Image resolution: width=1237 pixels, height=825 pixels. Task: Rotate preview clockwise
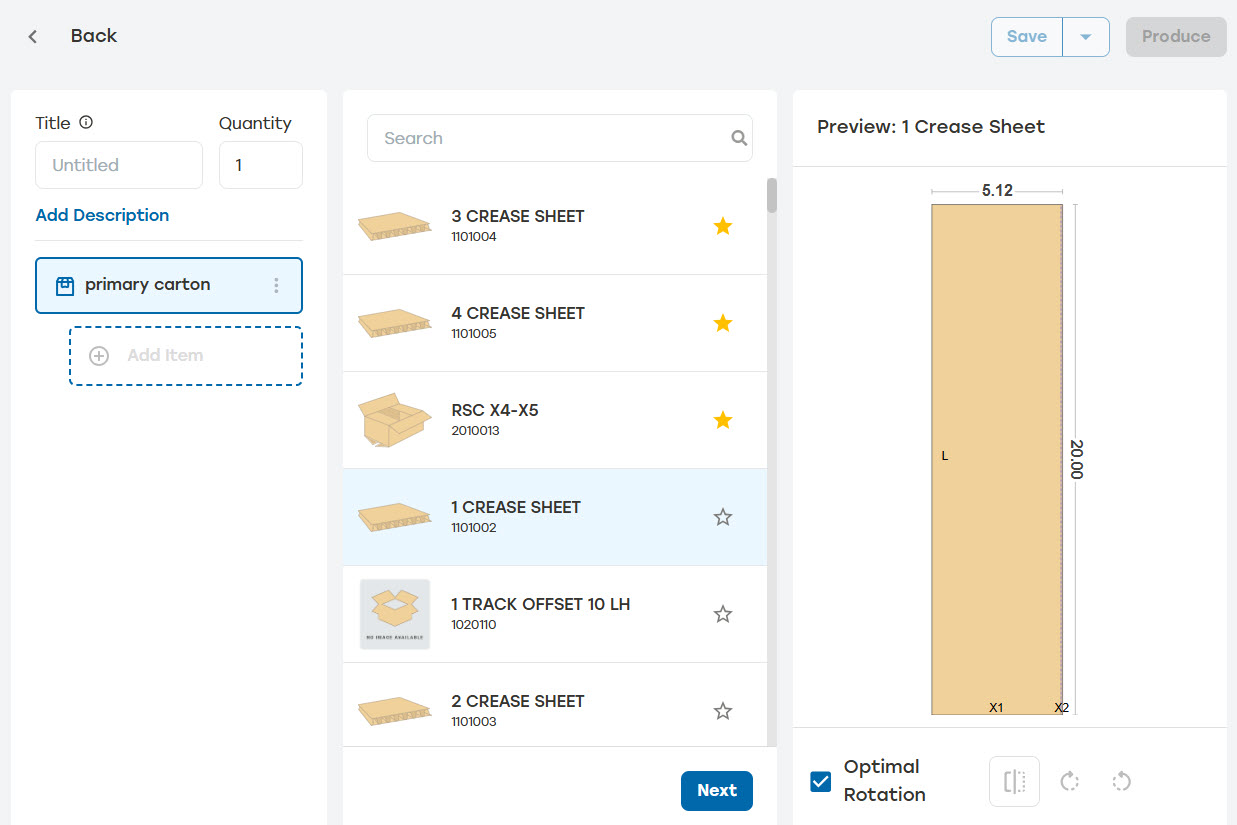[1069, 781]
